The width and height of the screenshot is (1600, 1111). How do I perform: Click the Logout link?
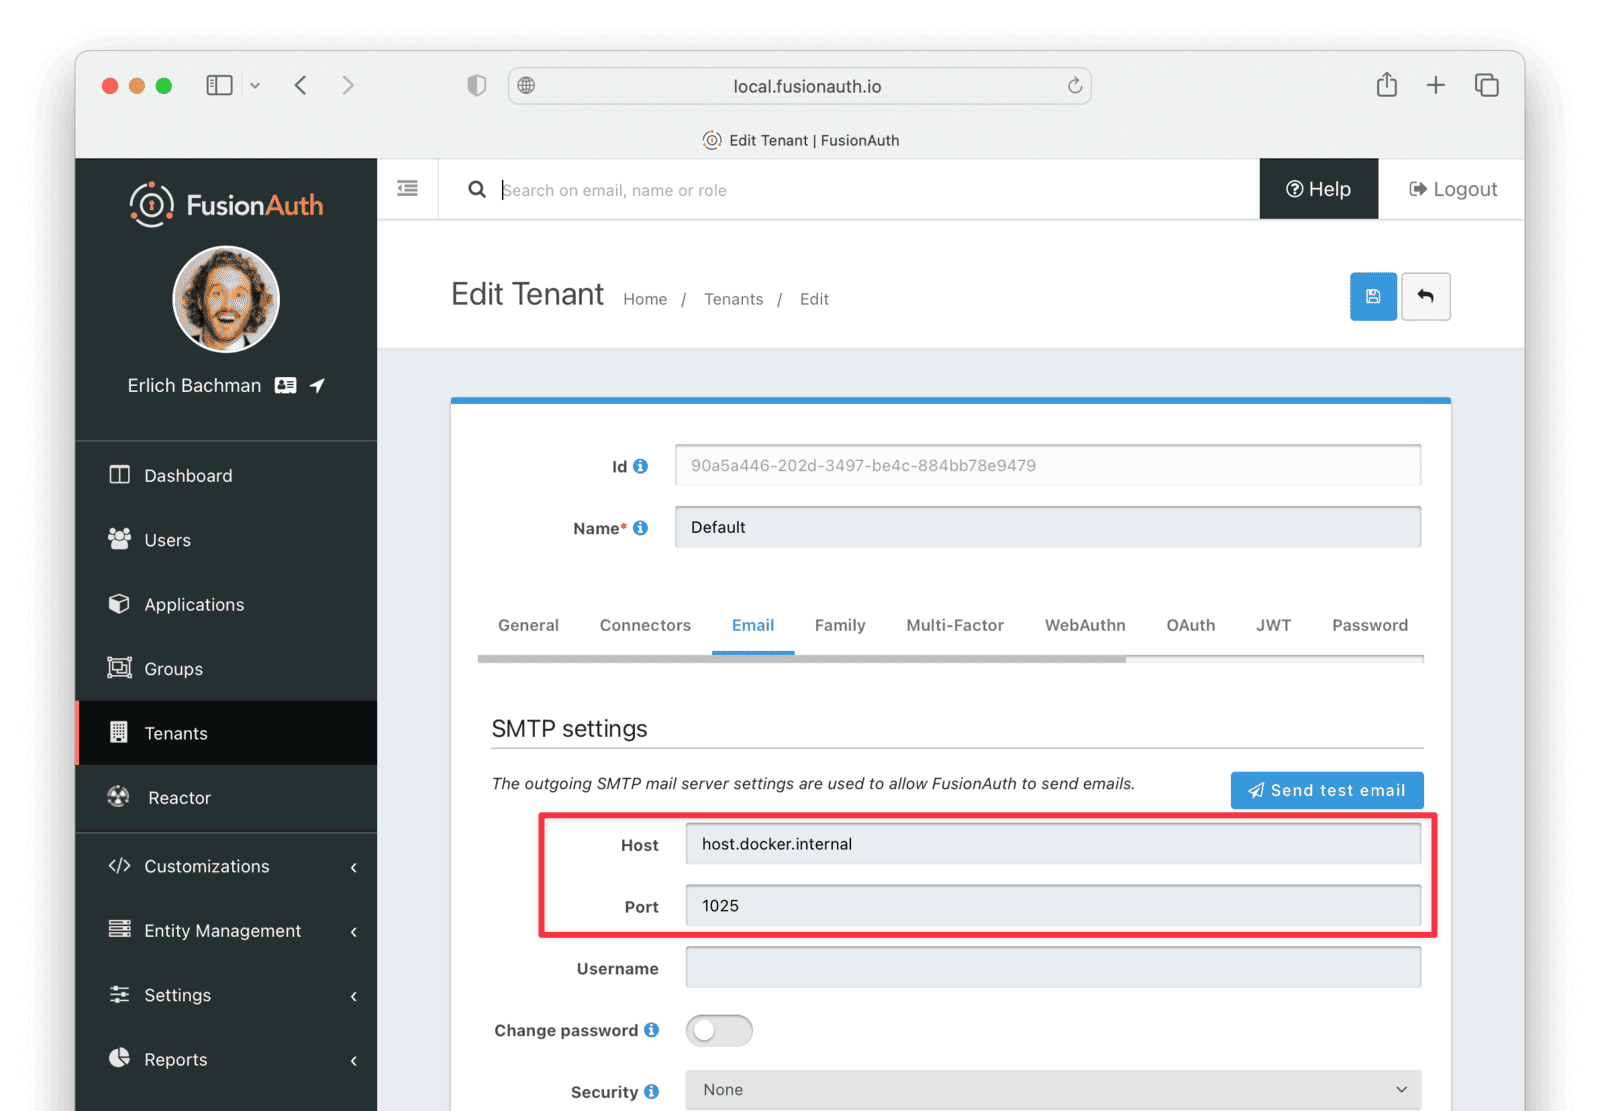tap(1452, 189)
